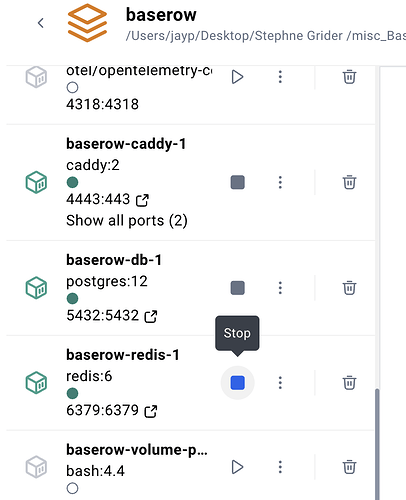Stop the baserow-redis-1 container
The width and height of the screenshot is (406, 500).
point(238,383)
